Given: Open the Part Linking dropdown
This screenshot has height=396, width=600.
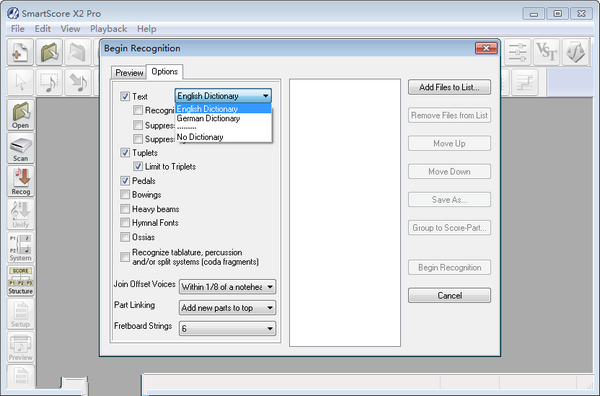Looking at the screenshot, I should pos(227,308).
